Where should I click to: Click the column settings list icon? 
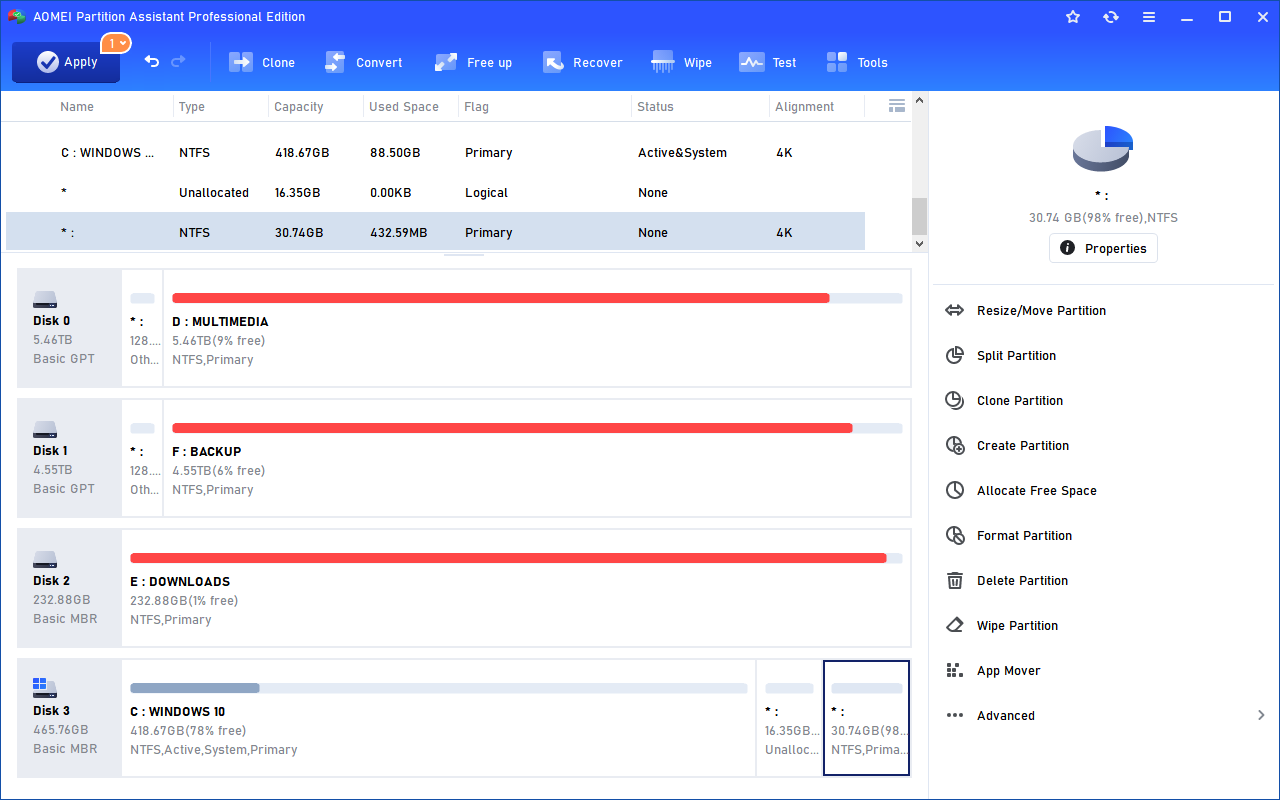[897, 106]
